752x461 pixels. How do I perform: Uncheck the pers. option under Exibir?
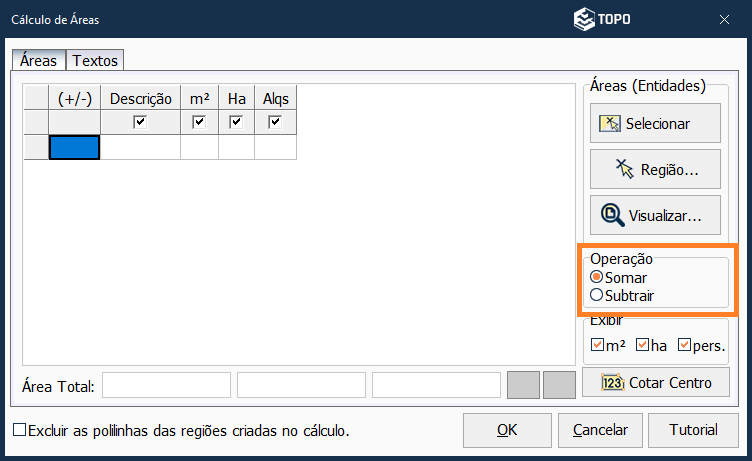(685, 345)
